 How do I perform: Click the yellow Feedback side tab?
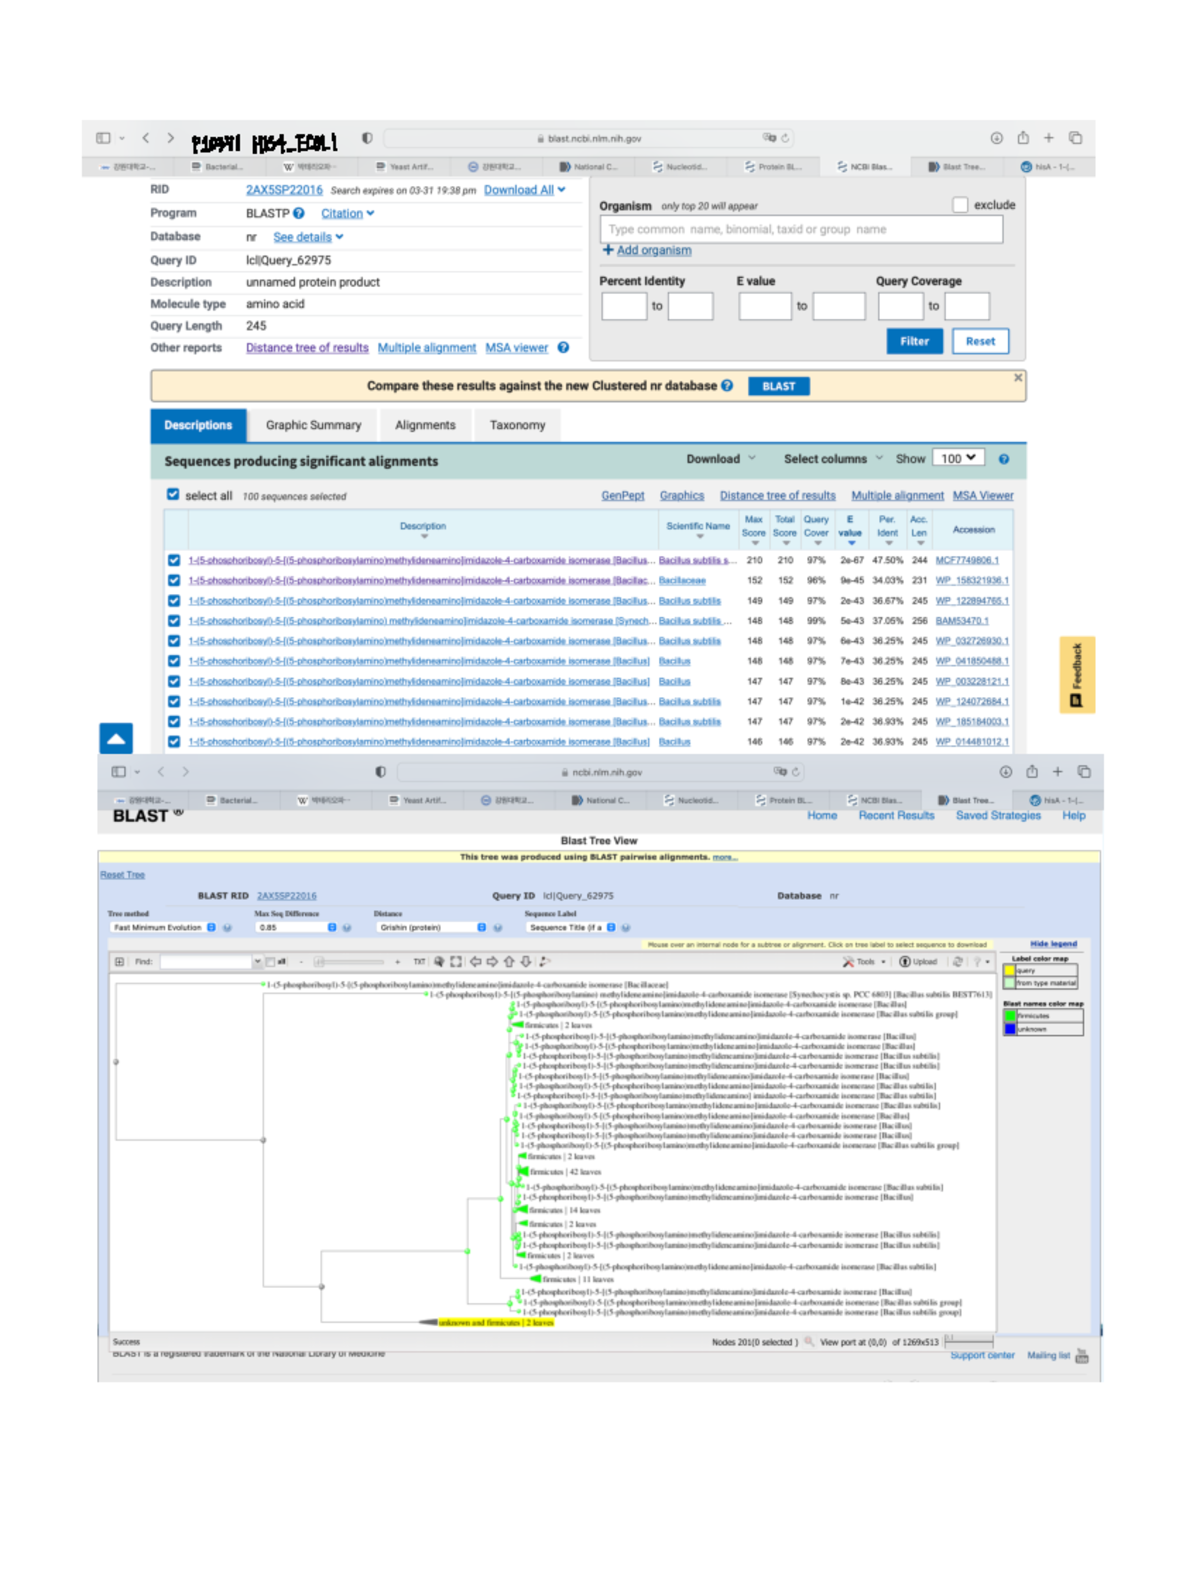coord(1076,675)
